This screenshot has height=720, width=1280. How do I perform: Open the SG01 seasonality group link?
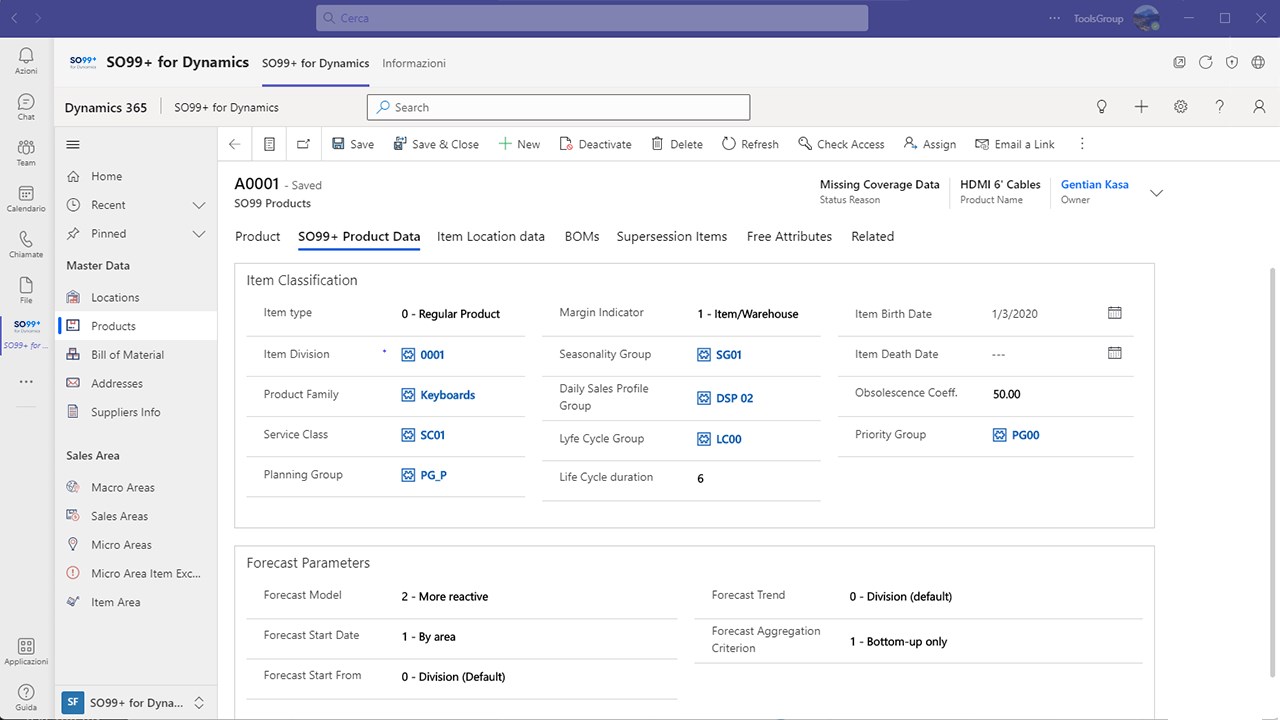(729, 355)
